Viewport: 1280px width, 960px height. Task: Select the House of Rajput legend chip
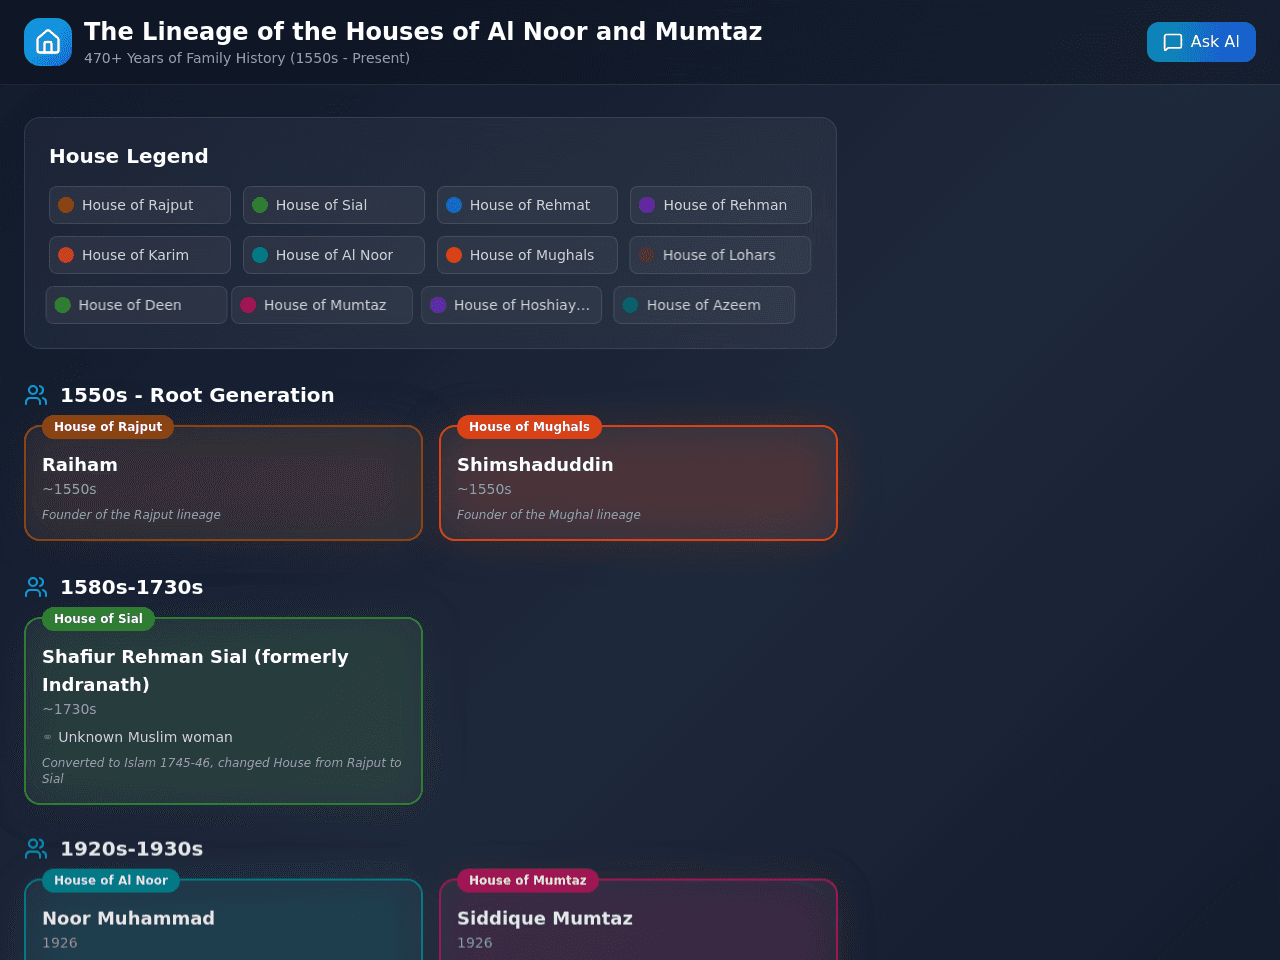pos(140,205)
